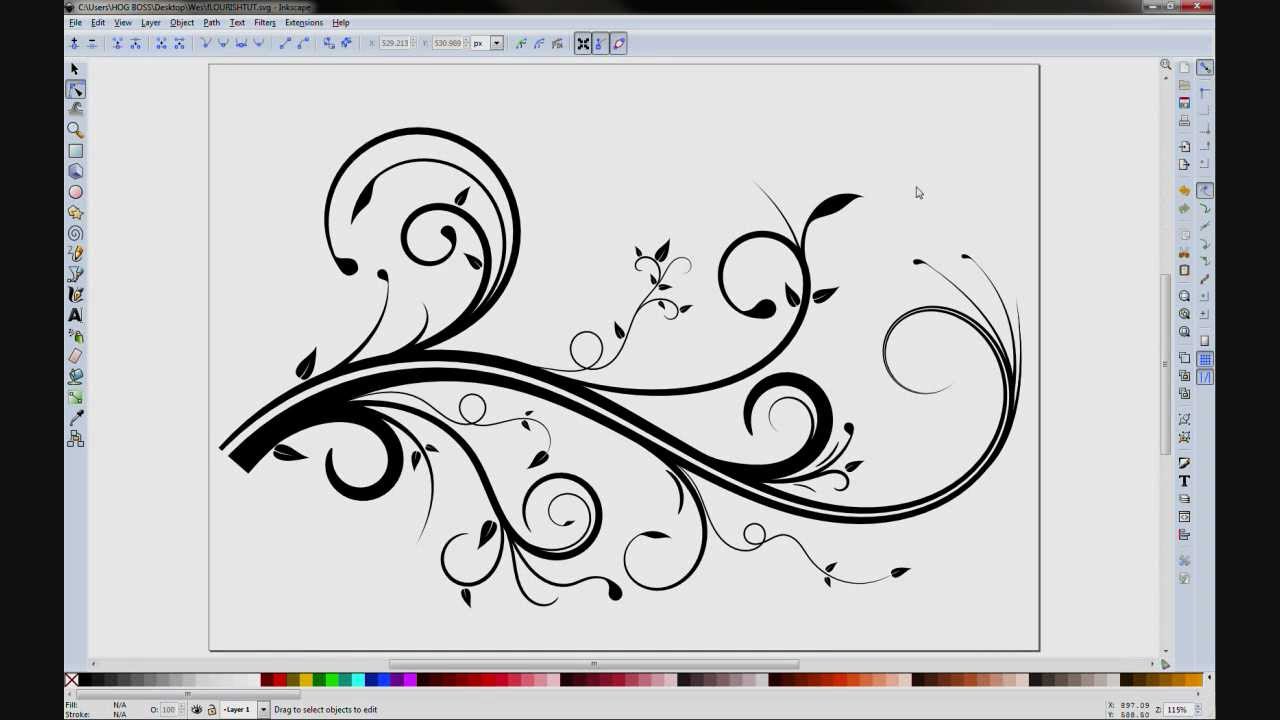Open the color palette options arrow
This screenshot has height=720, width=1280.
pos(1209,678)
